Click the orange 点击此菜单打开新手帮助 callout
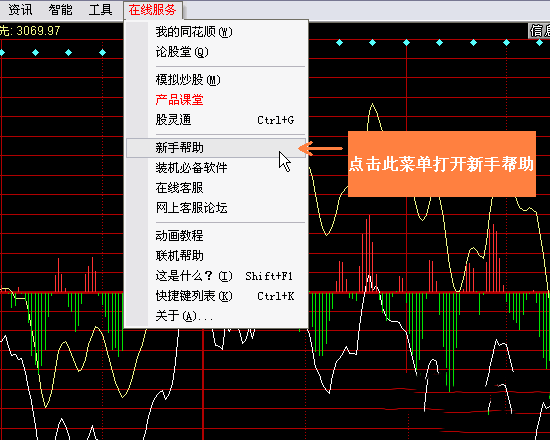Image resolution: width=550 pixels, height=440 pixels. coord(442,164)
